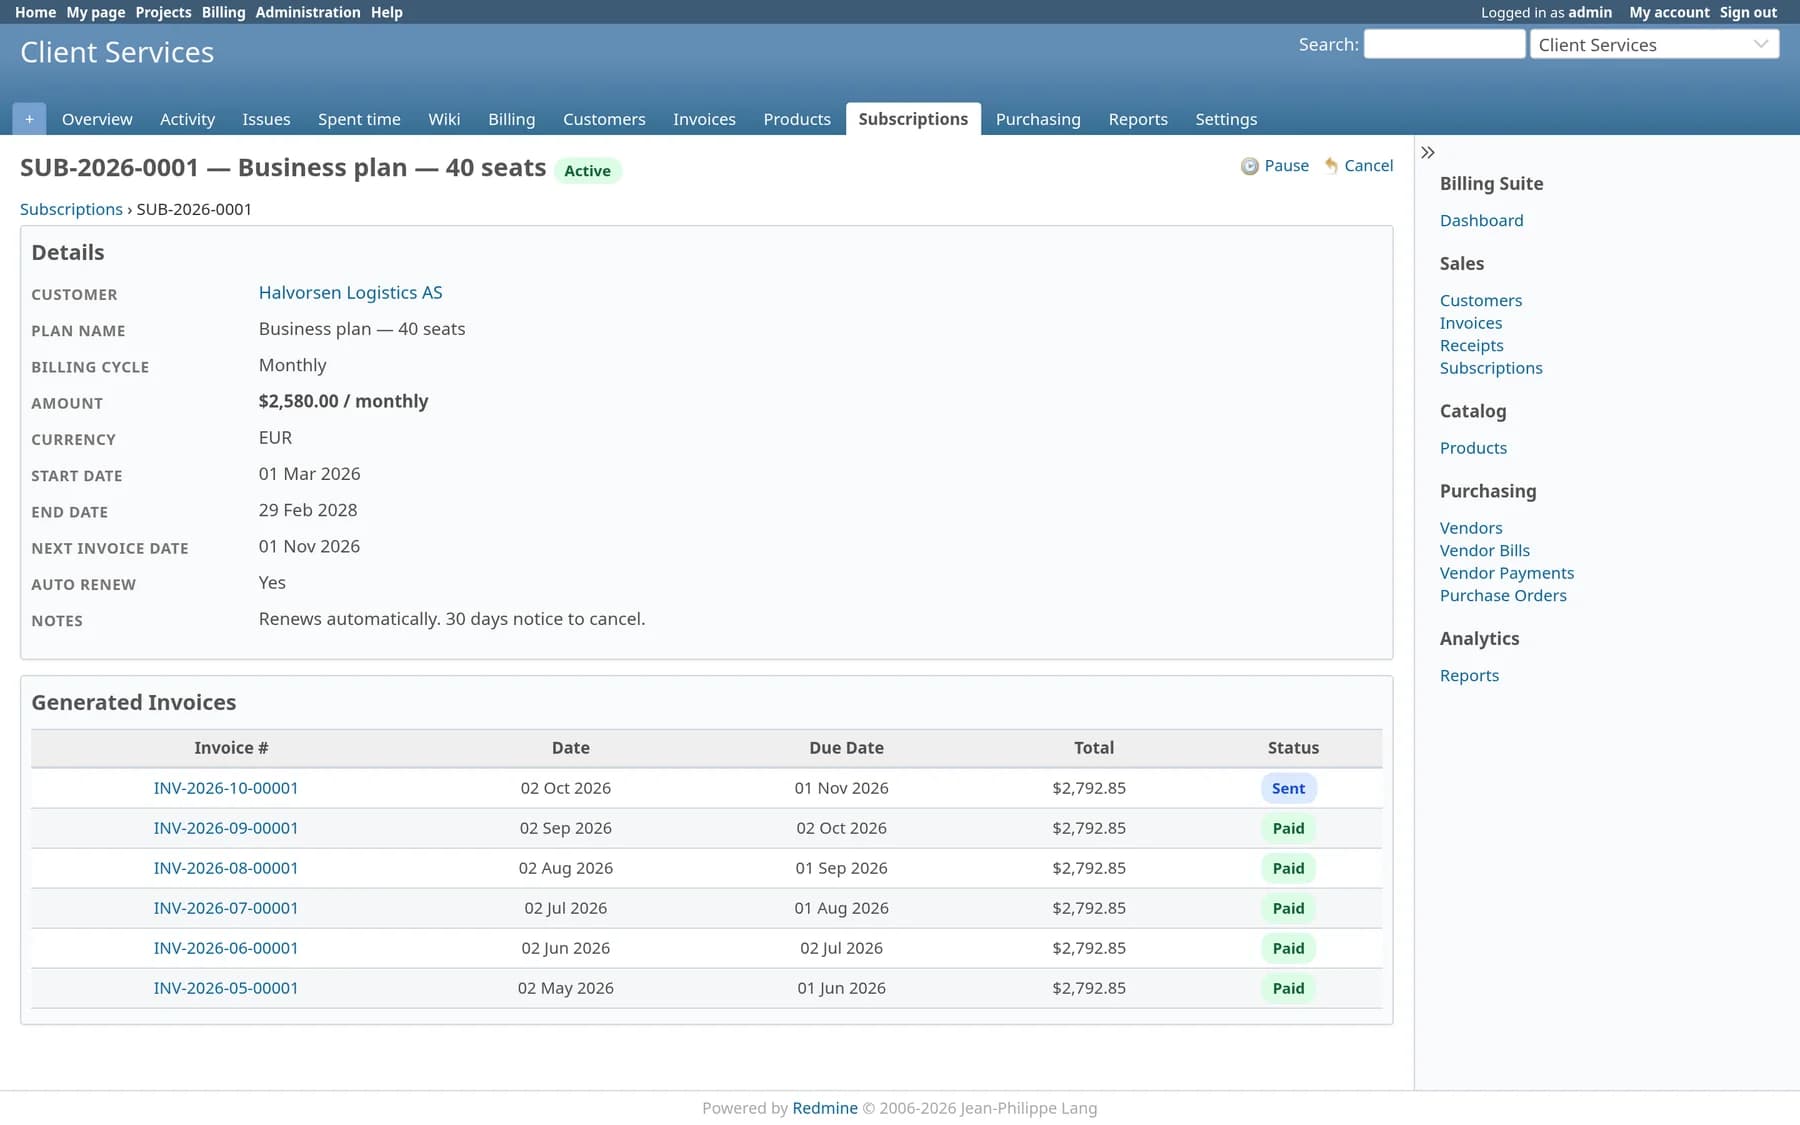
Task: Open the Administration top menu
Action: point(308,12)
